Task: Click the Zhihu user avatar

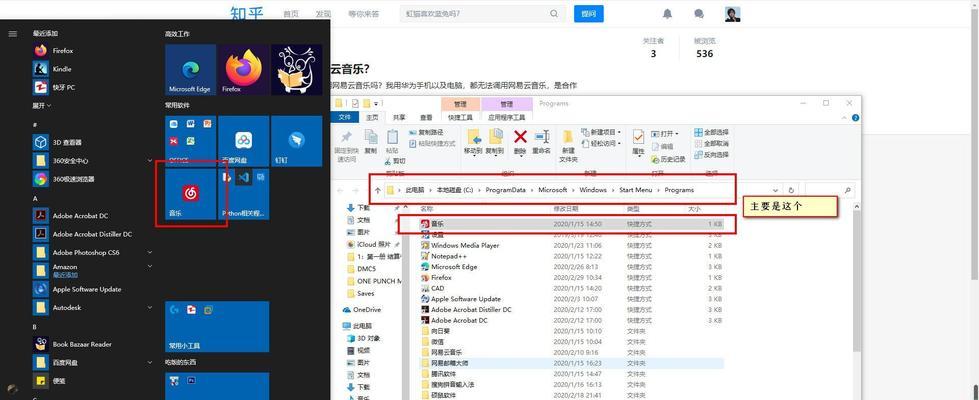Action: [x=732, y=14]
